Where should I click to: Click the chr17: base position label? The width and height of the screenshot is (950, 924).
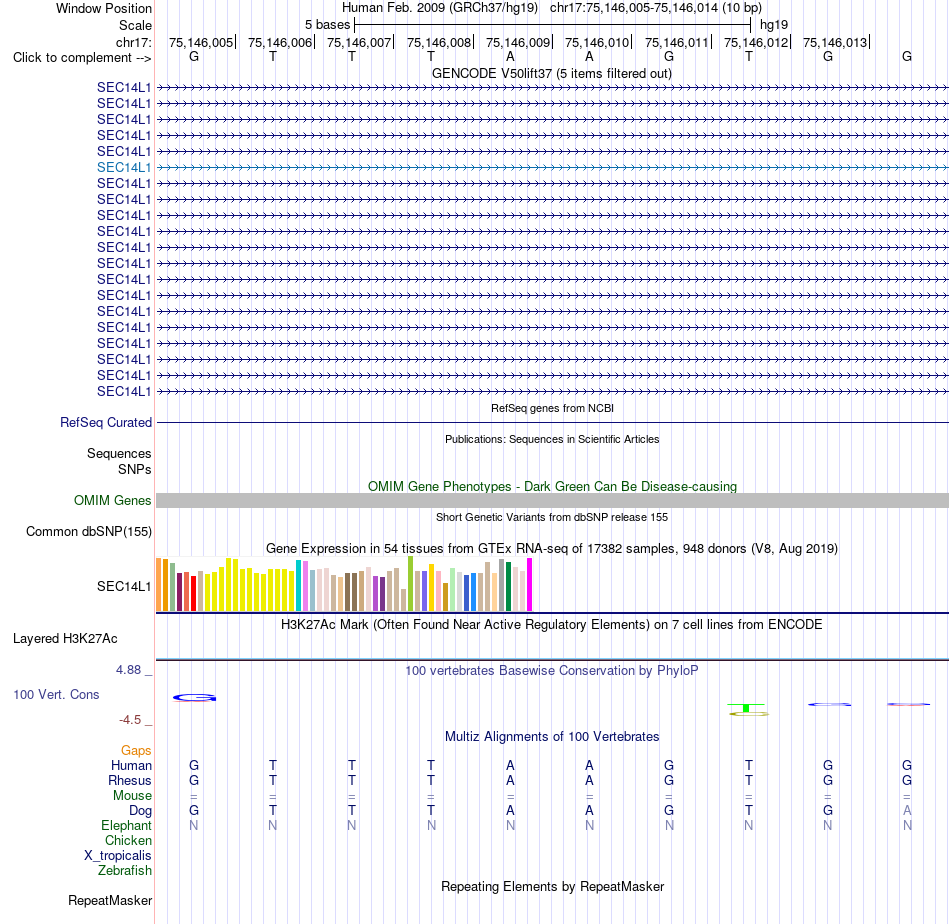[133, 42]
